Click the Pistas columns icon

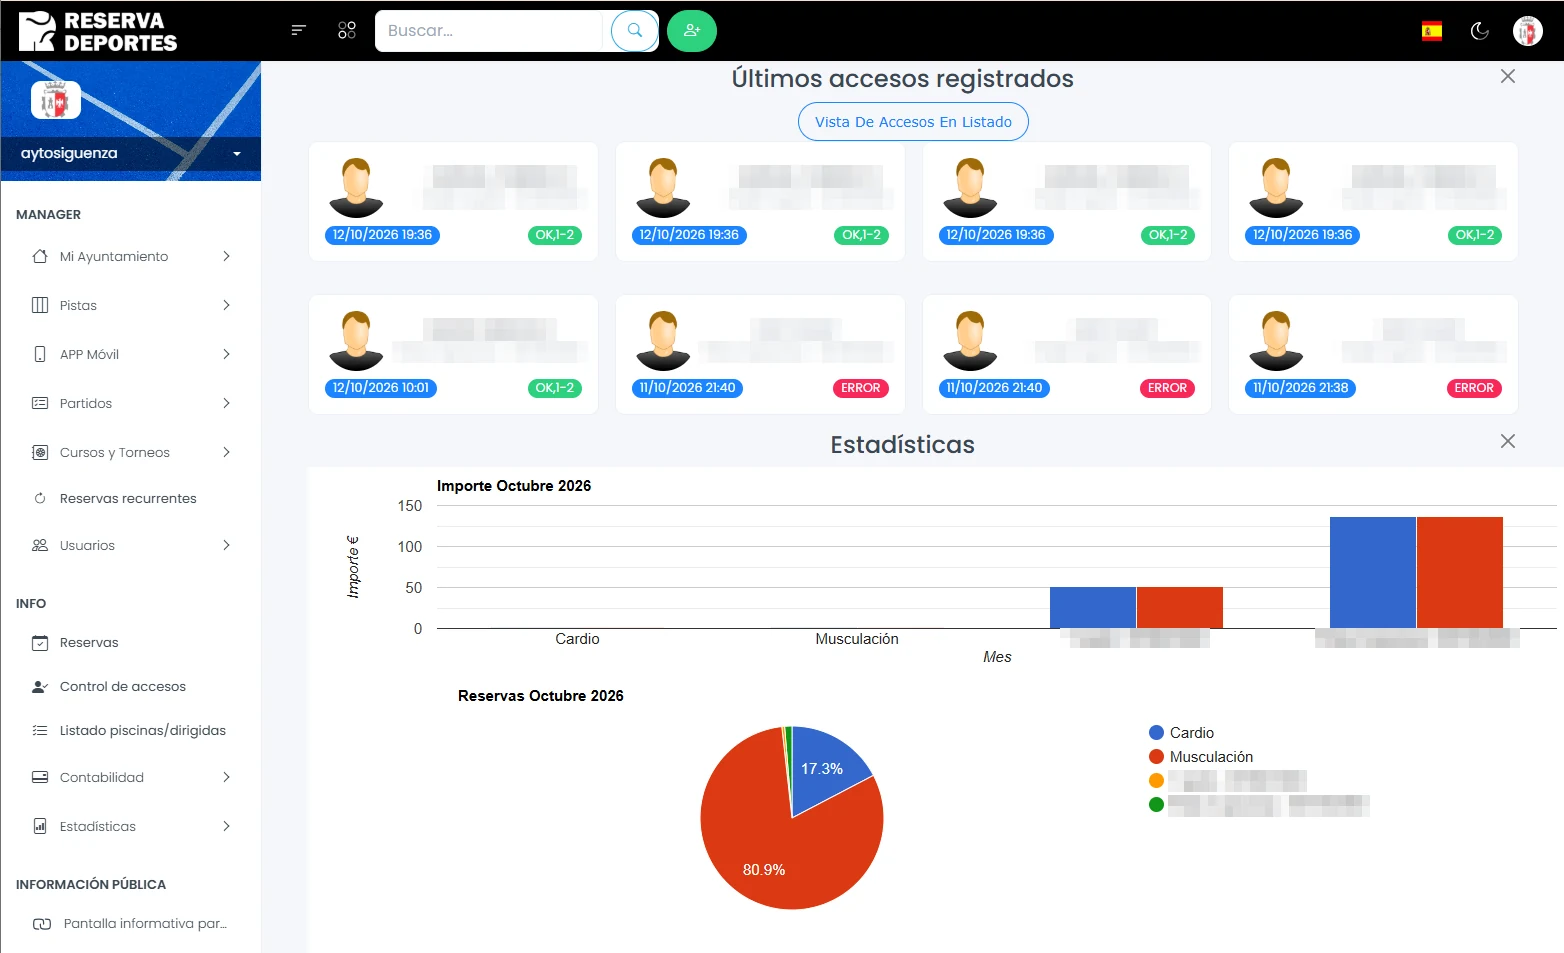click(x=40, y=305)
